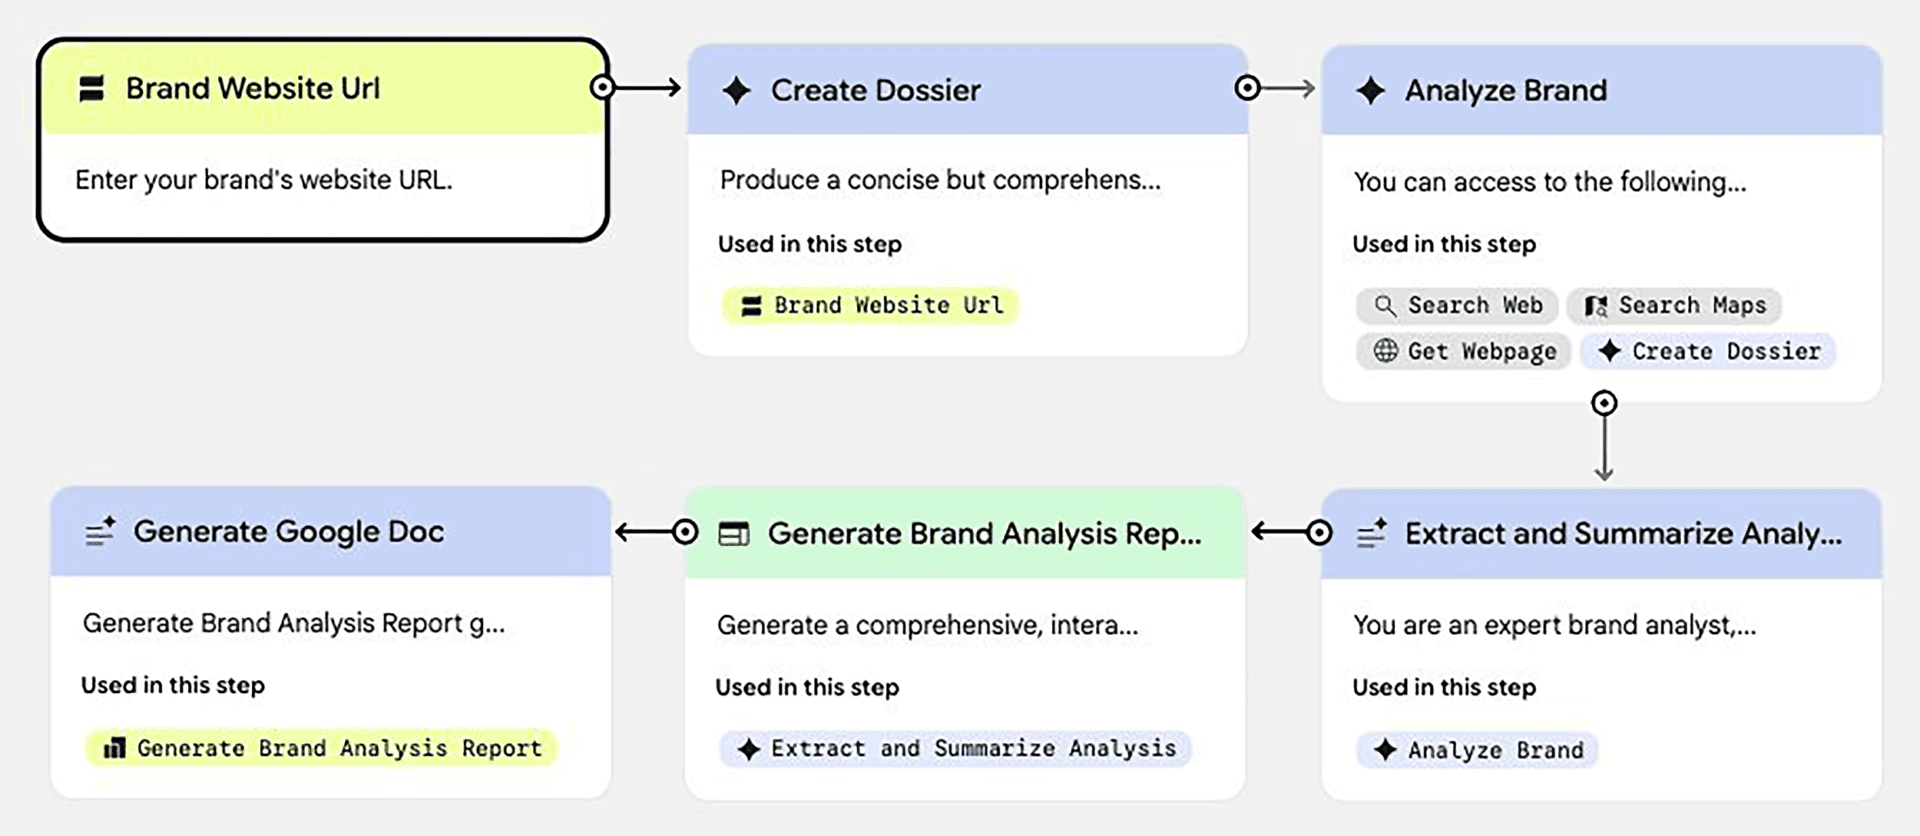The image size is (1920, 836).
Task: Click output port on Create Dossier node
Action: 1247,88
